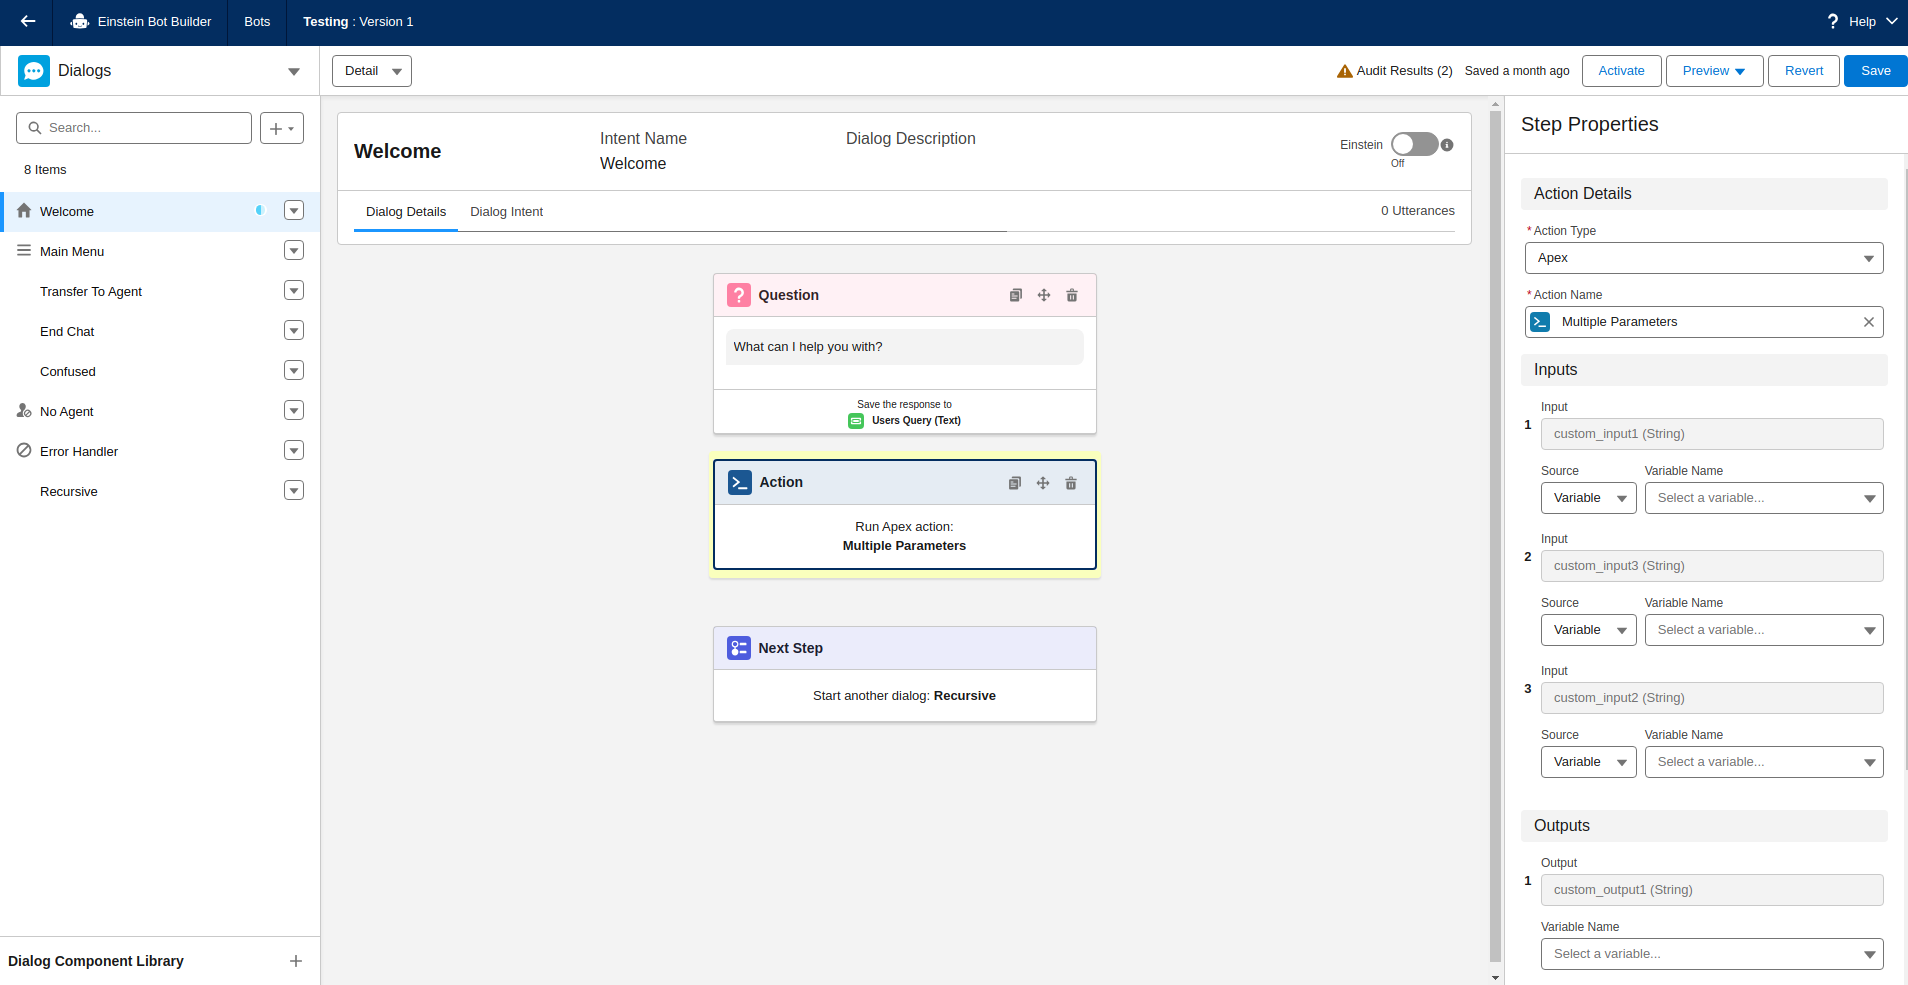
Task: Delete the Action step
Action: coord(1071,483)
